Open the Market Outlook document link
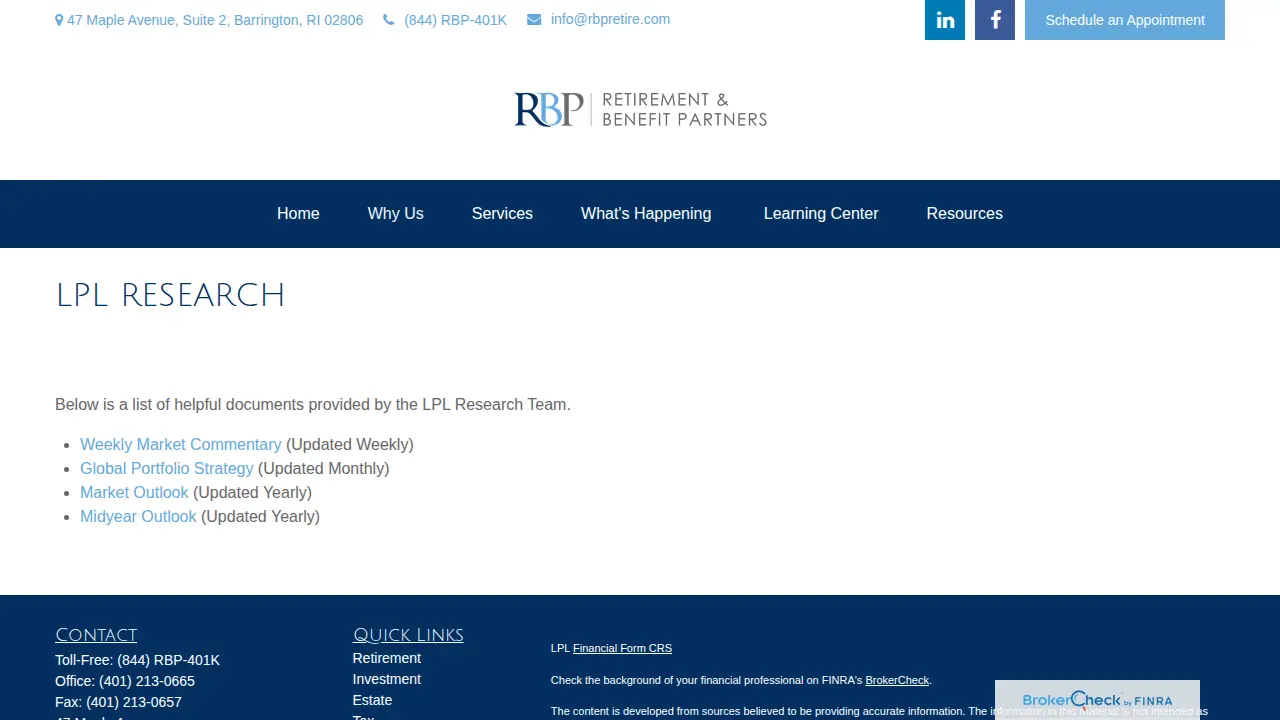Screen dimensions: 1280x720 tap(134, 492)
